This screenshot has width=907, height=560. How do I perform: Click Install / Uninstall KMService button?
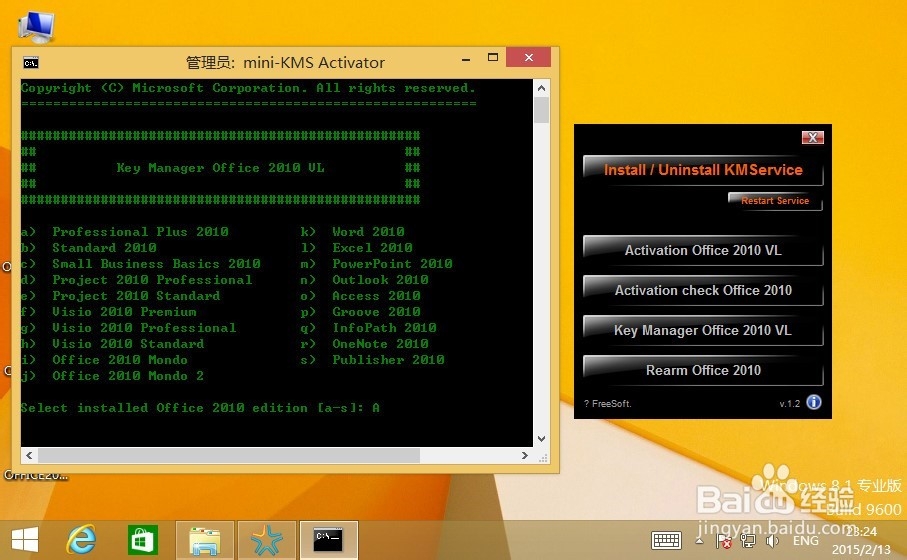pos(703,170)
